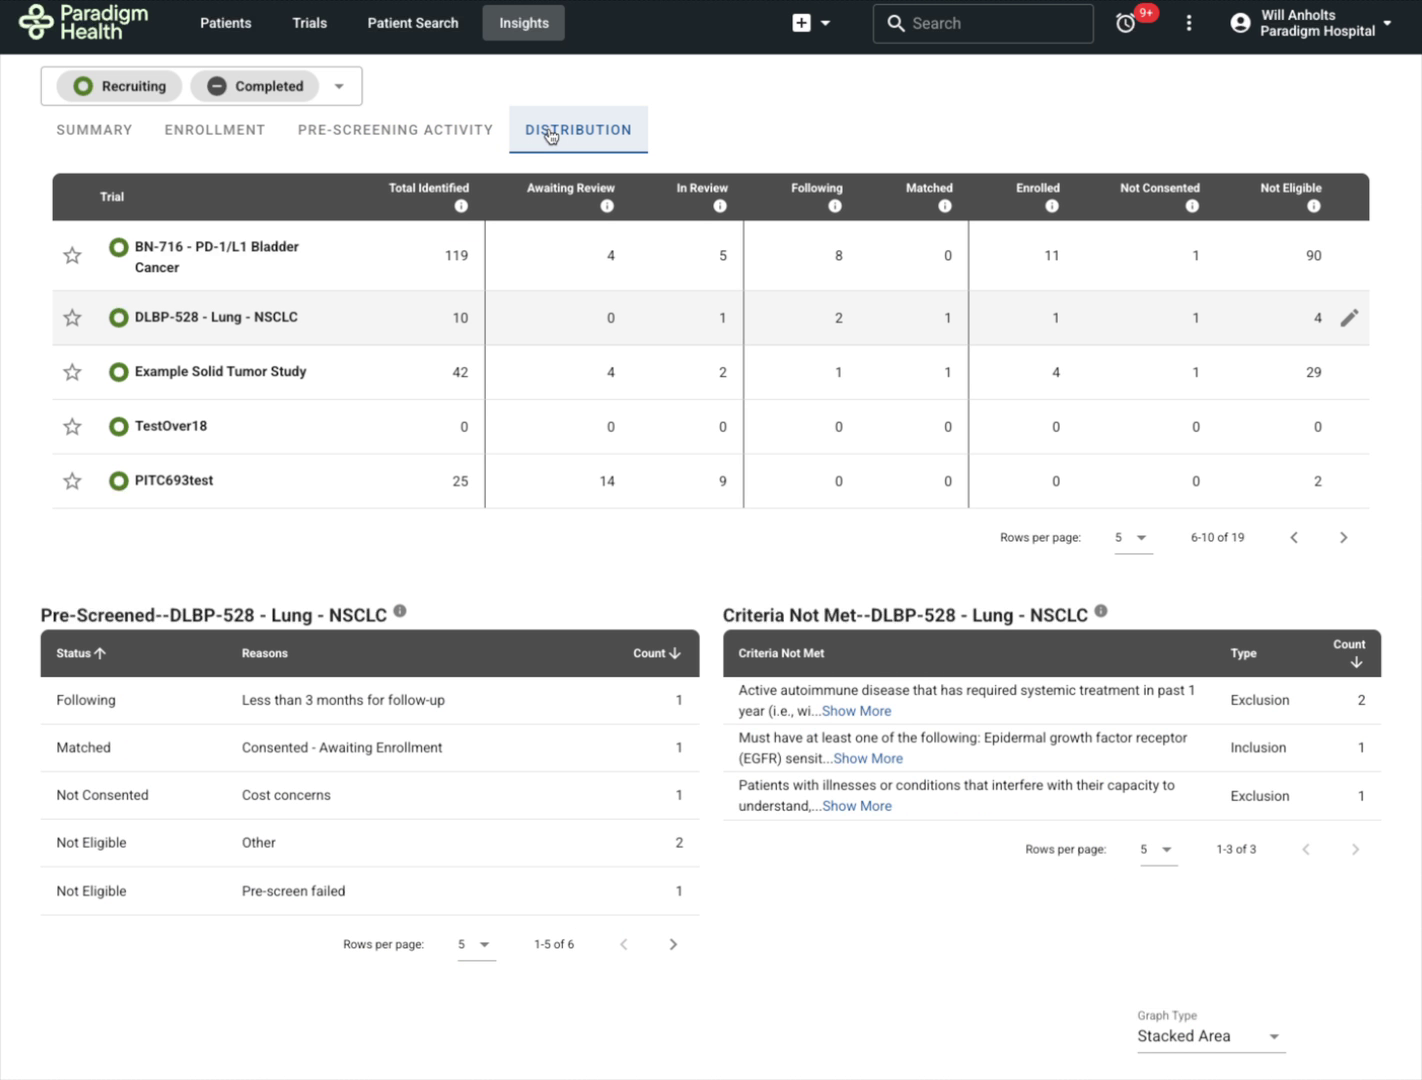Open the Patients menu
The width and height of the screenshot is (1422, 1080).
[x=226, y=23]
